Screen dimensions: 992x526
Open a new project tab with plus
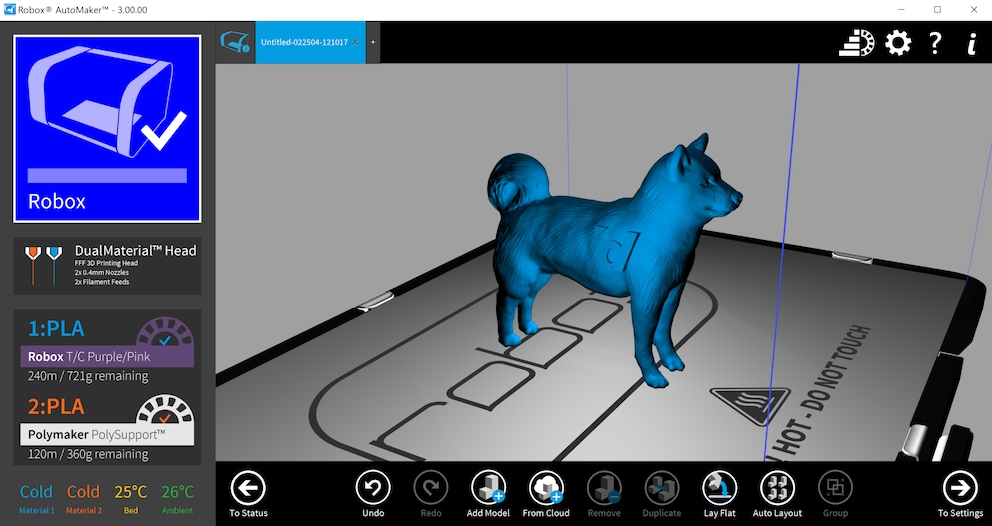[373, 42]
